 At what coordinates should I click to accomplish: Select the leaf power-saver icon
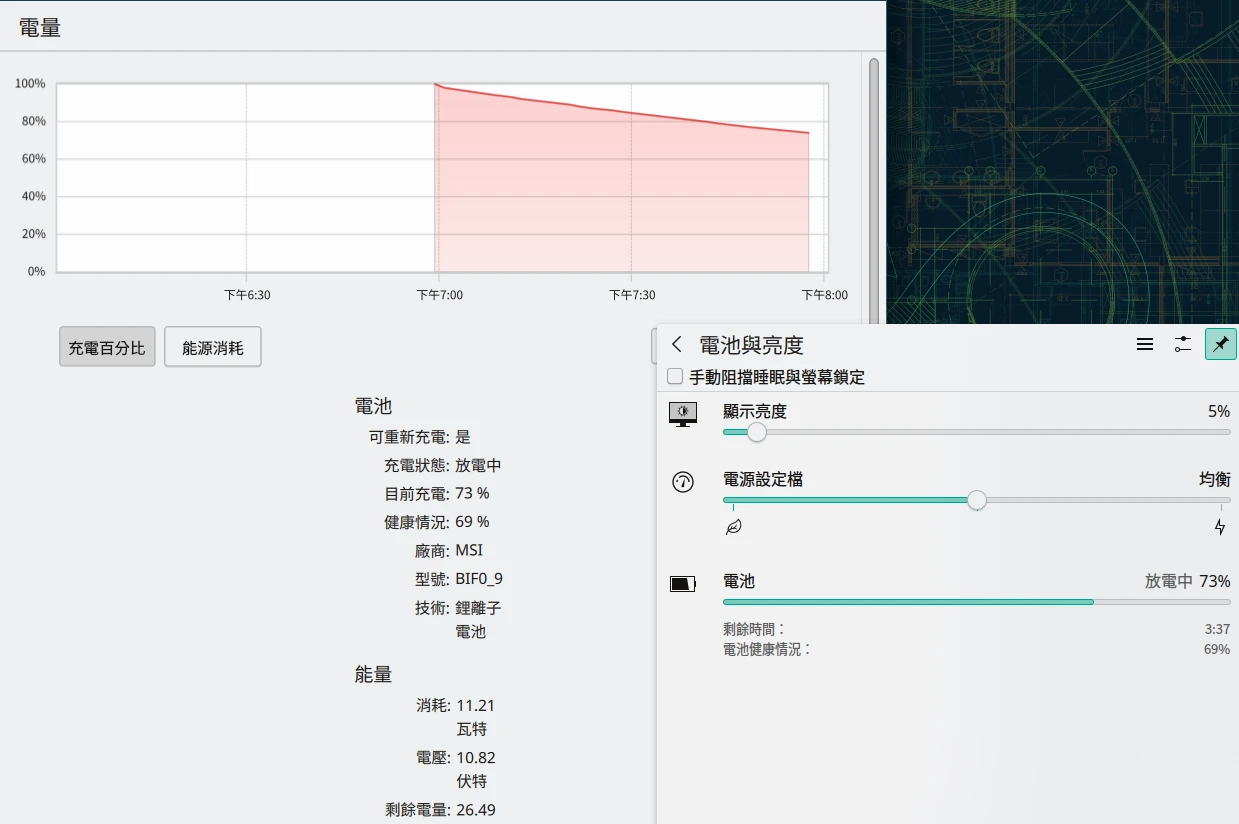click(x=733, y=527)
